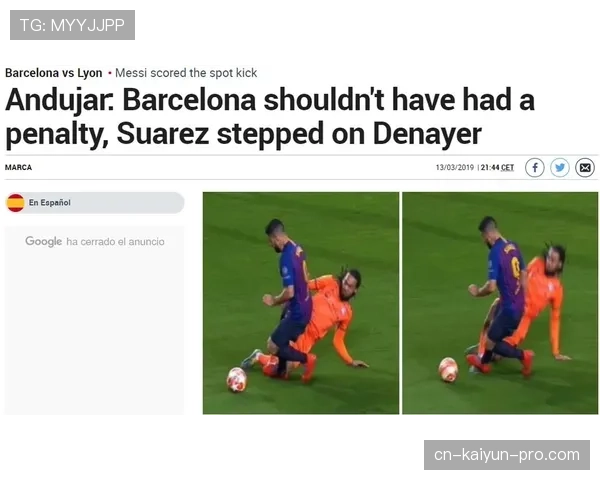
Task: Select the 13/03/2019 publication date
Action: [455, 168]
